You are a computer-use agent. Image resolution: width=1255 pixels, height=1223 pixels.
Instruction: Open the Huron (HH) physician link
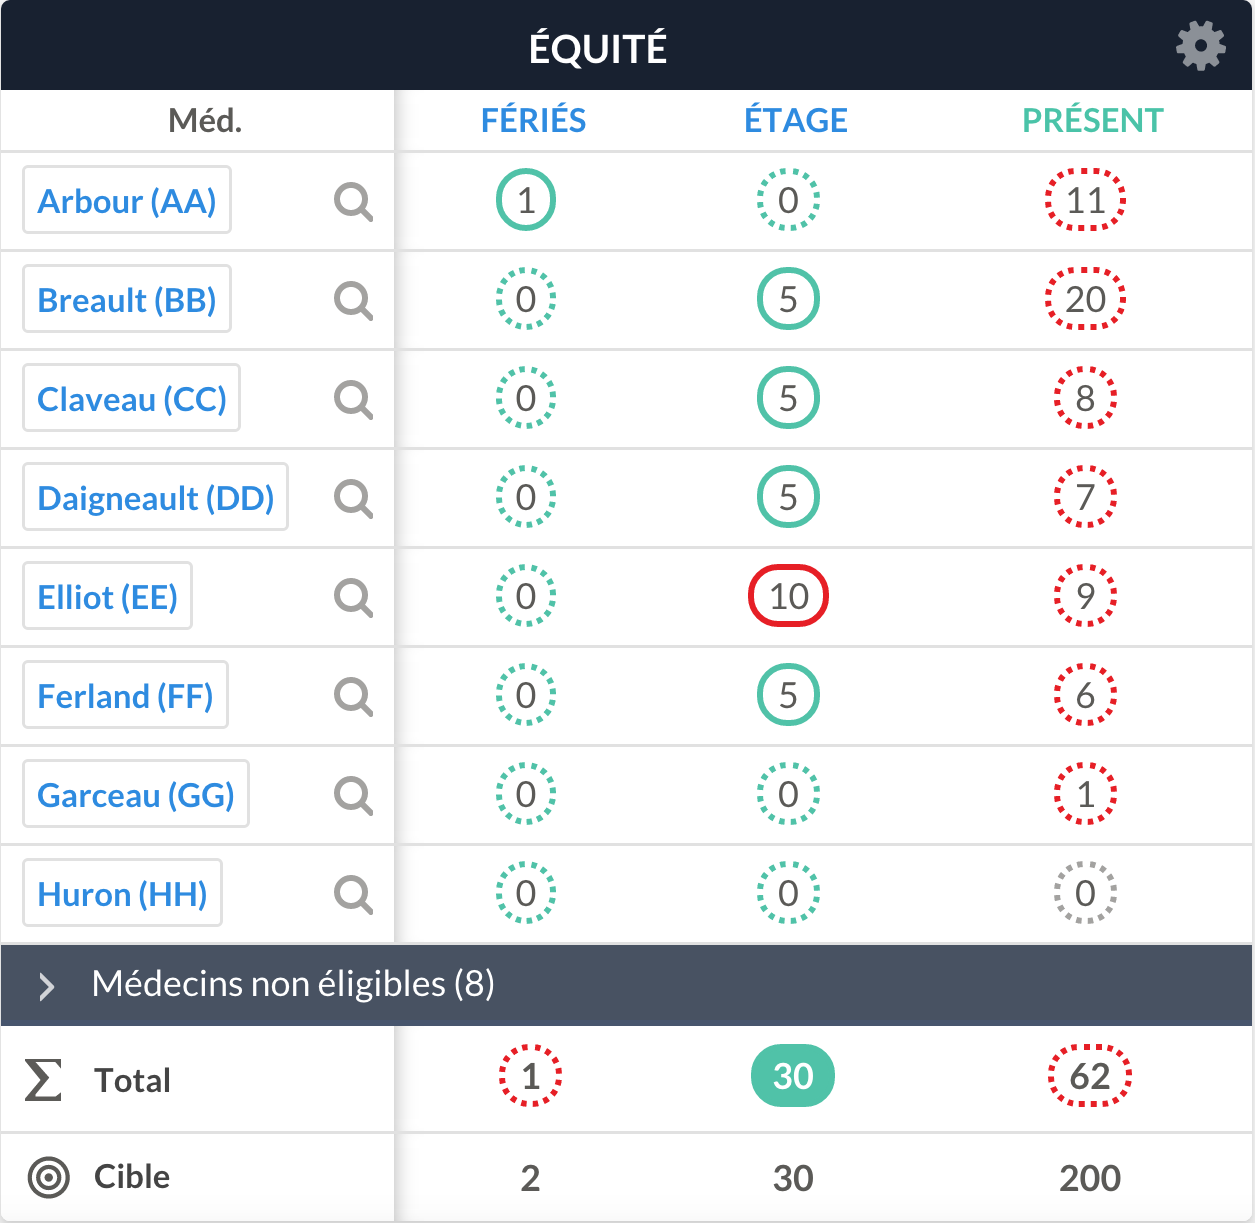point(122,894)
